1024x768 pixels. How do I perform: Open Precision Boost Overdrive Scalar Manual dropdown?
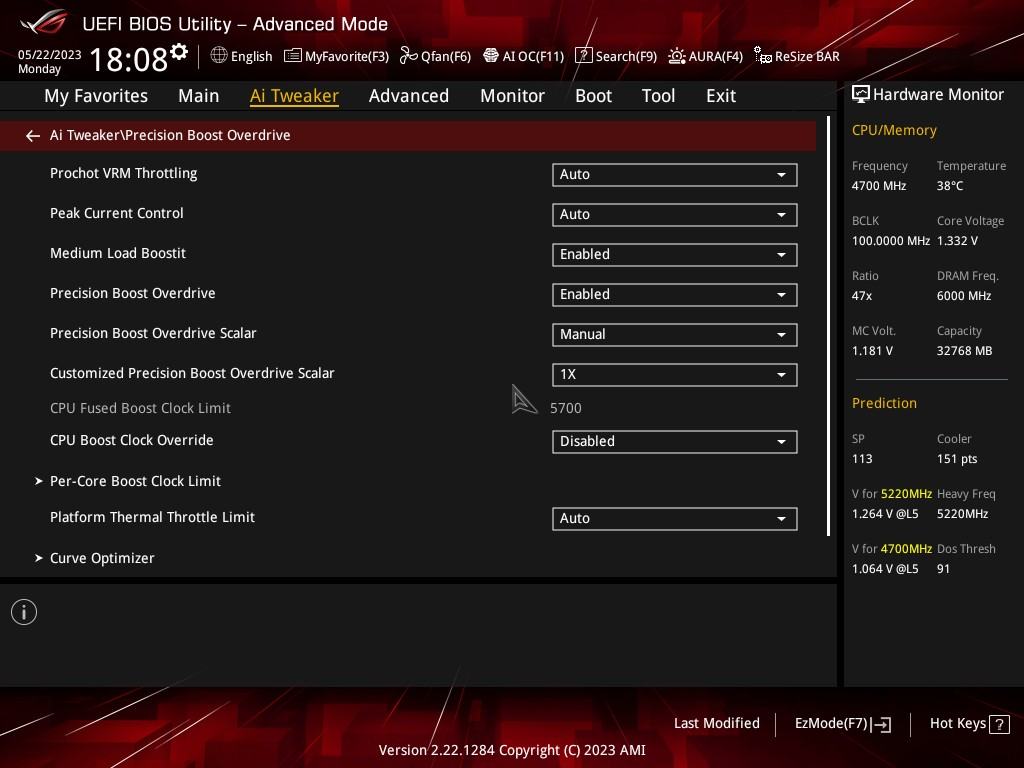click(x=675, y=334)
